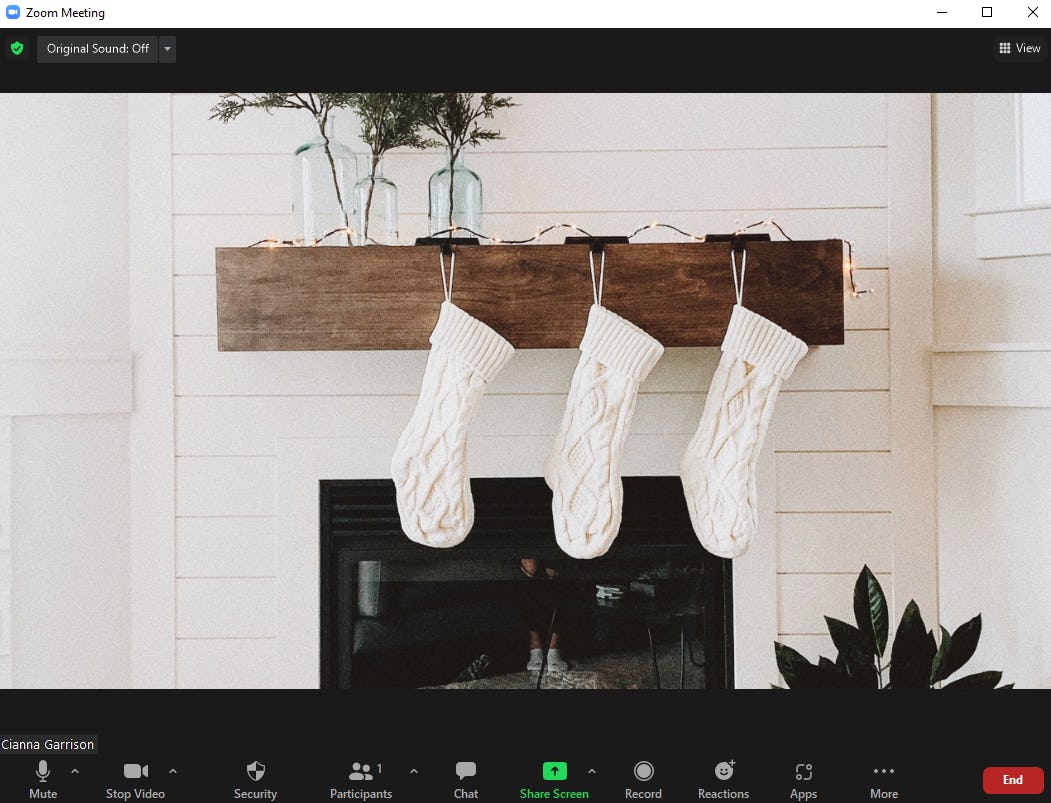The width and height of the screenshot is (1051, 803).
Task: Open the Original Sound dropdown arrow
Action: [x=167, y=48]
